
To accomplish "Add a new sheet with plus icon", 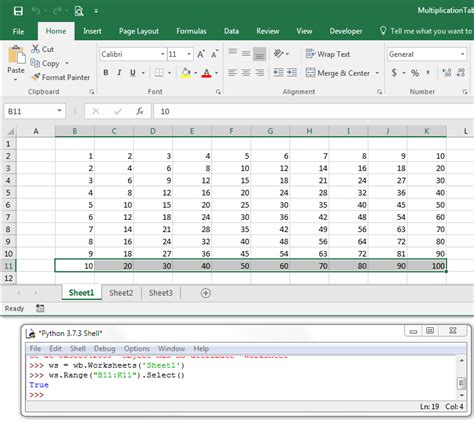I will click(206, 293).
